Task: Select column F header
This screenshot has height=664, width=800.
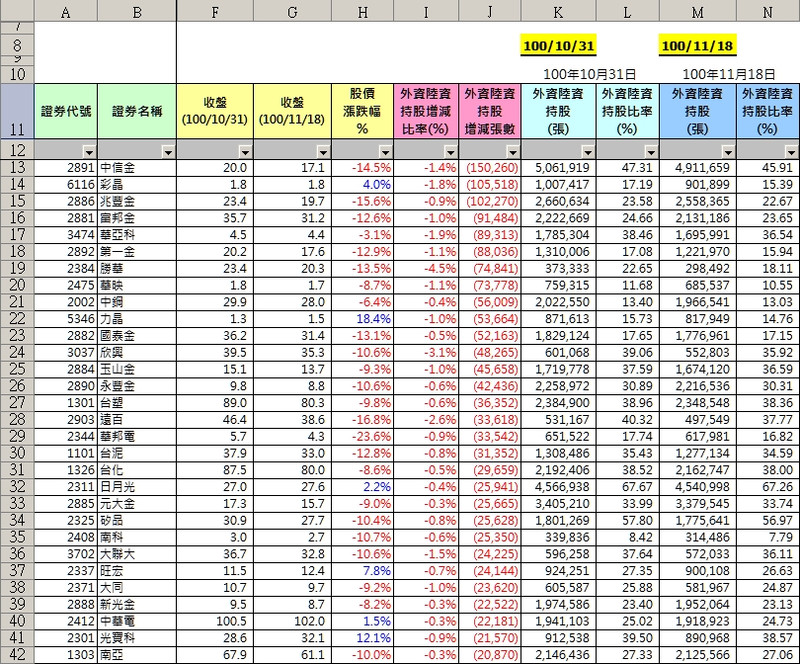Action: (215, 11)
